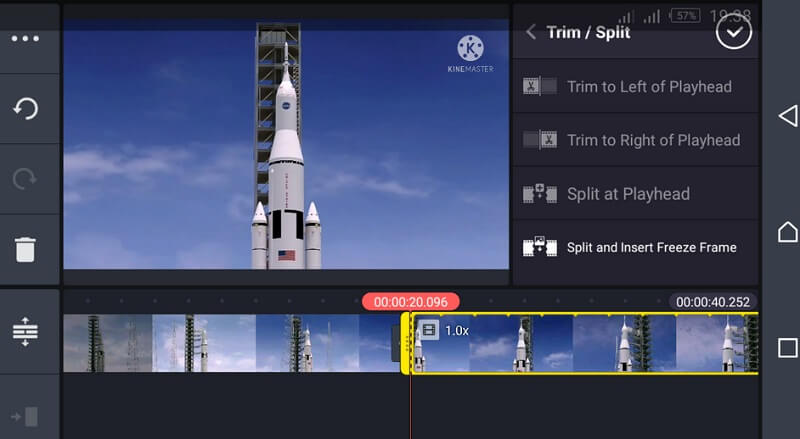Tap the rocket video preview
The image size is (800, 439).
(x=286, y=150)
